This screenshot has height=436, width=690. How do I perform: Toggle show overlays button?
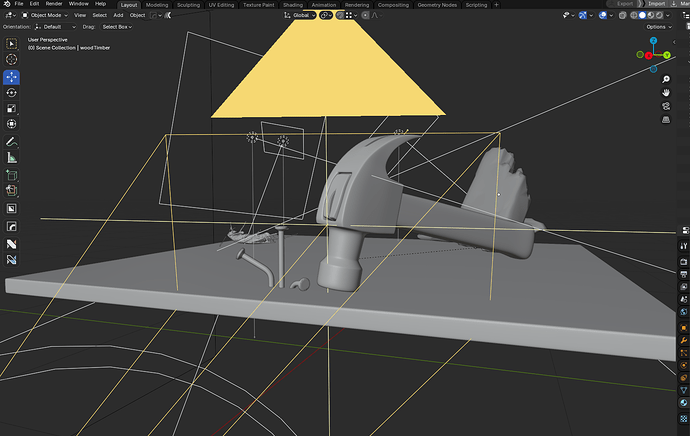603,15
